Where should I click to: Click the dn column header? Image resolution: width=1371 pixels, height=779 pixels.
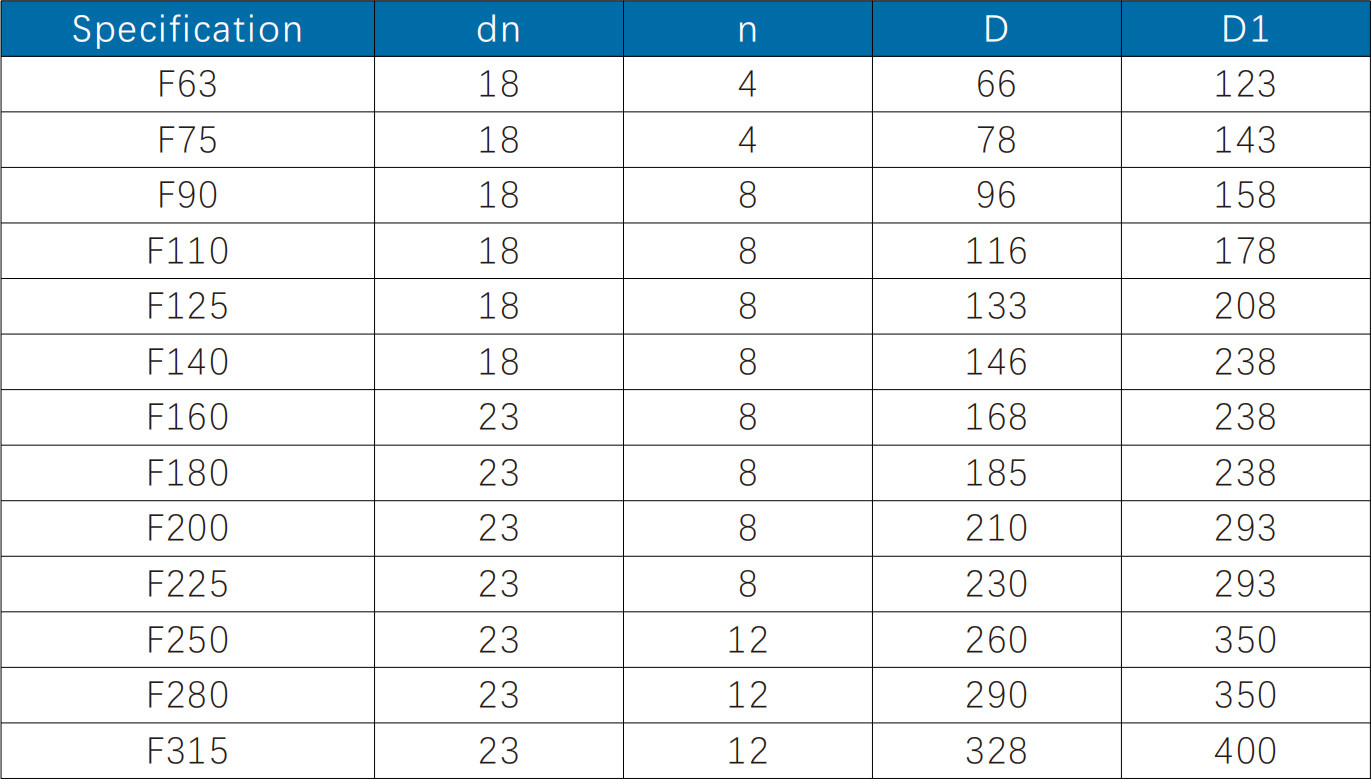click(498, 29)
